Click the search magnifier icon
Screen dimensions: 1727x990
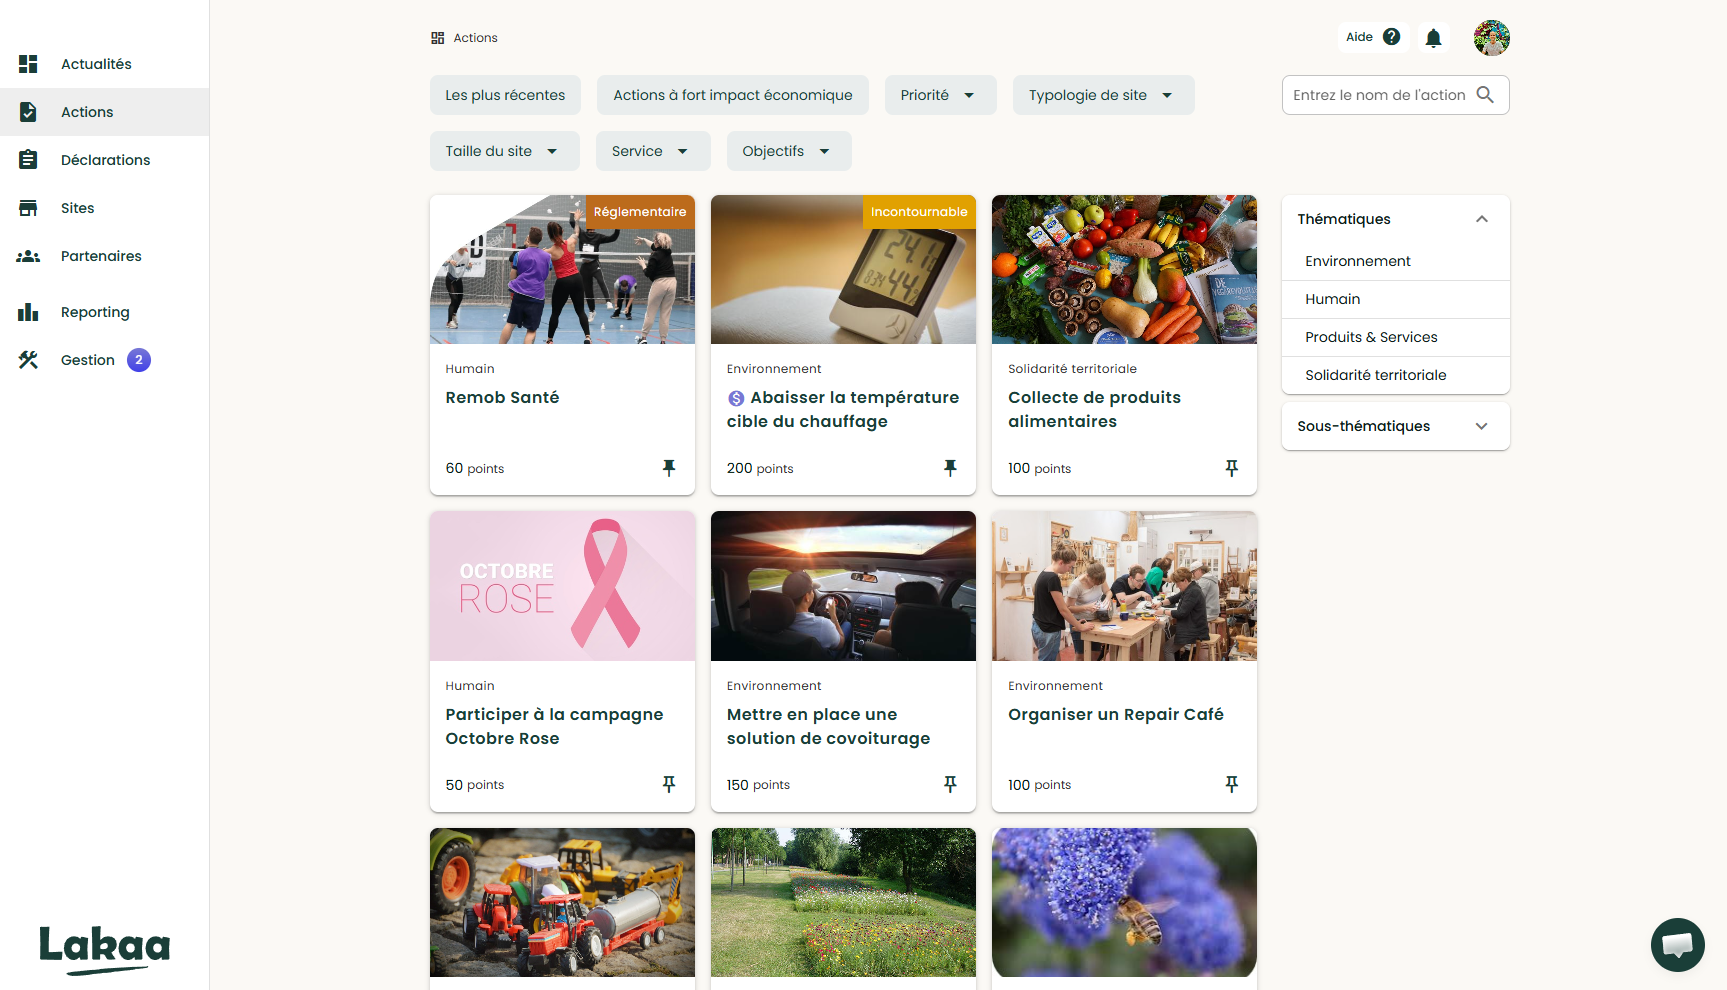point(1485,95)
